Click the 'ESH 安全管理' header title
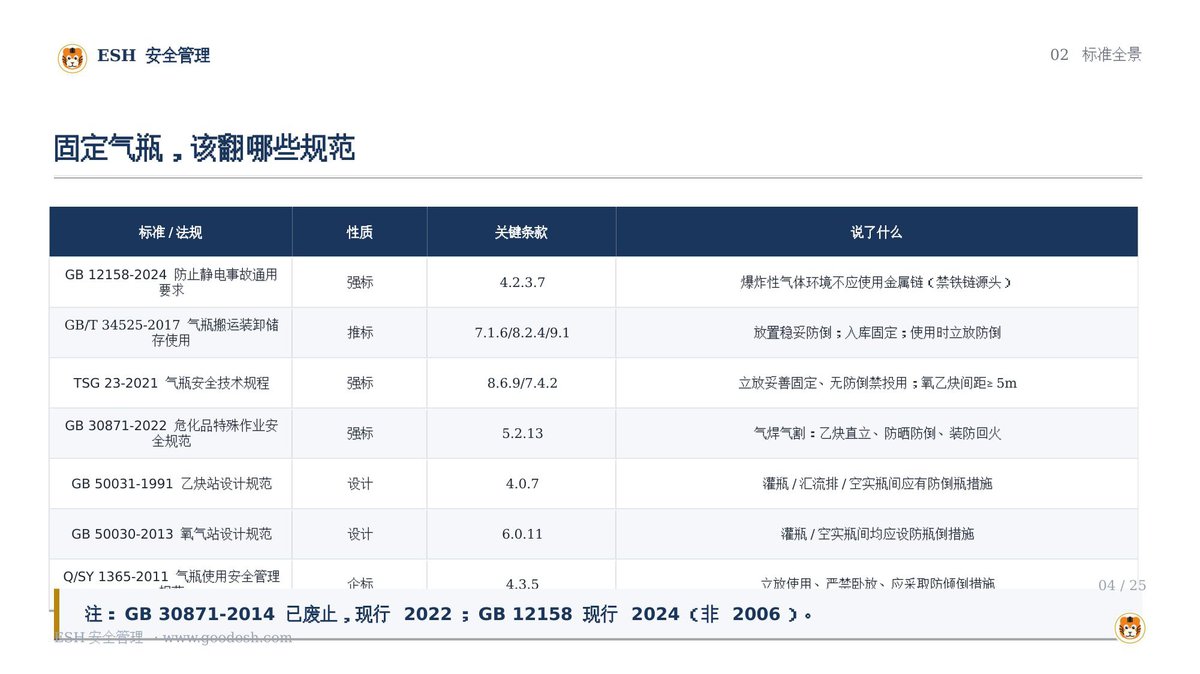Viewport: 1200px width, 674px height. 153,56
